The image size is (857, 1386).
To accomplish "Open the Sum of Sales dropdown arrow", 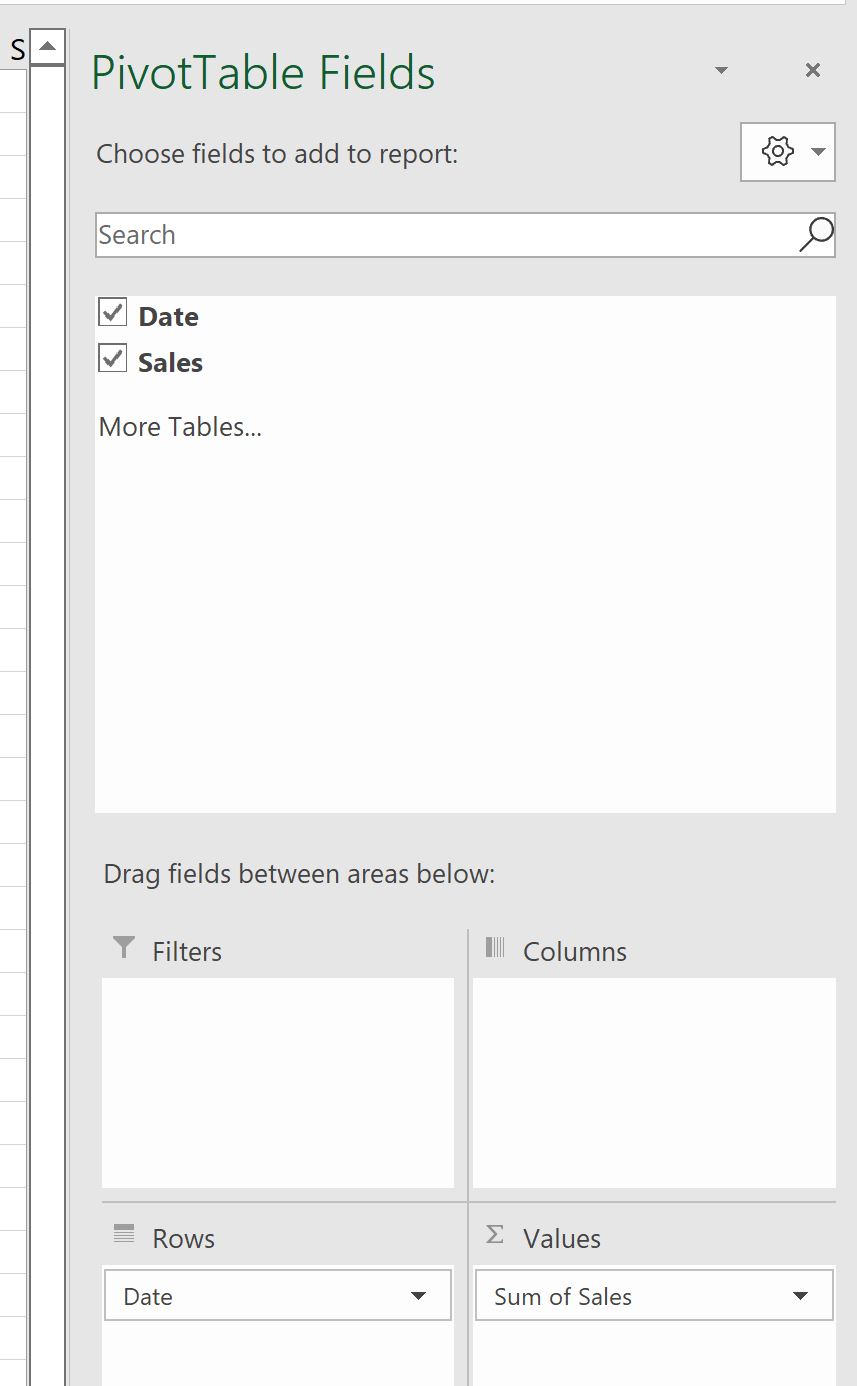I will [800, 1297].
